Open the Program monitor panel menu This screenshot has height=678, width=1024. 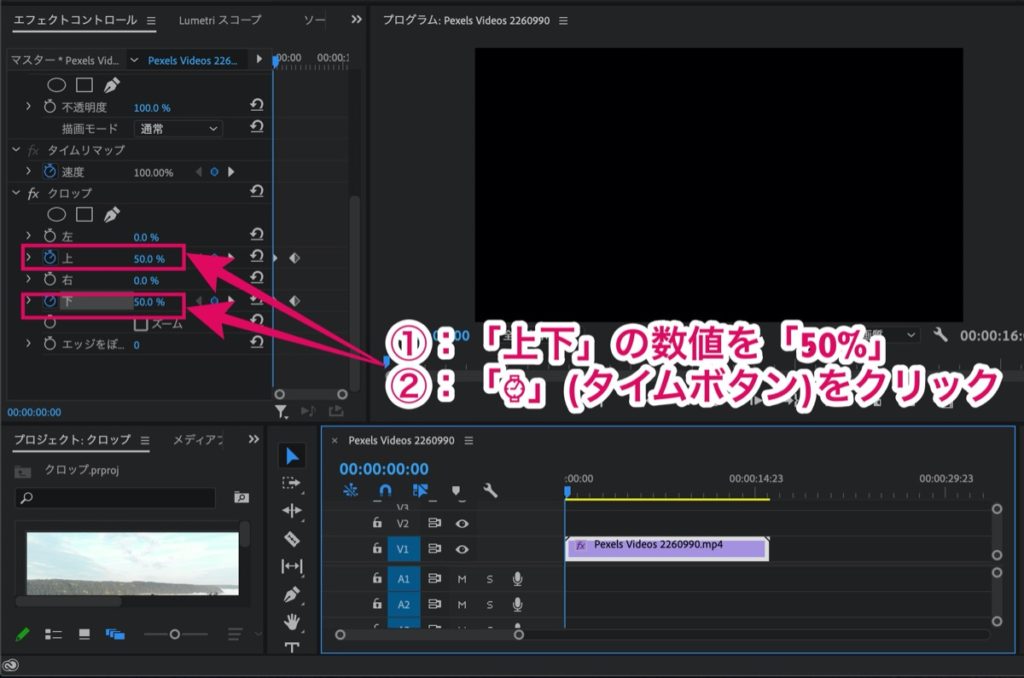(x=564, y=21)
